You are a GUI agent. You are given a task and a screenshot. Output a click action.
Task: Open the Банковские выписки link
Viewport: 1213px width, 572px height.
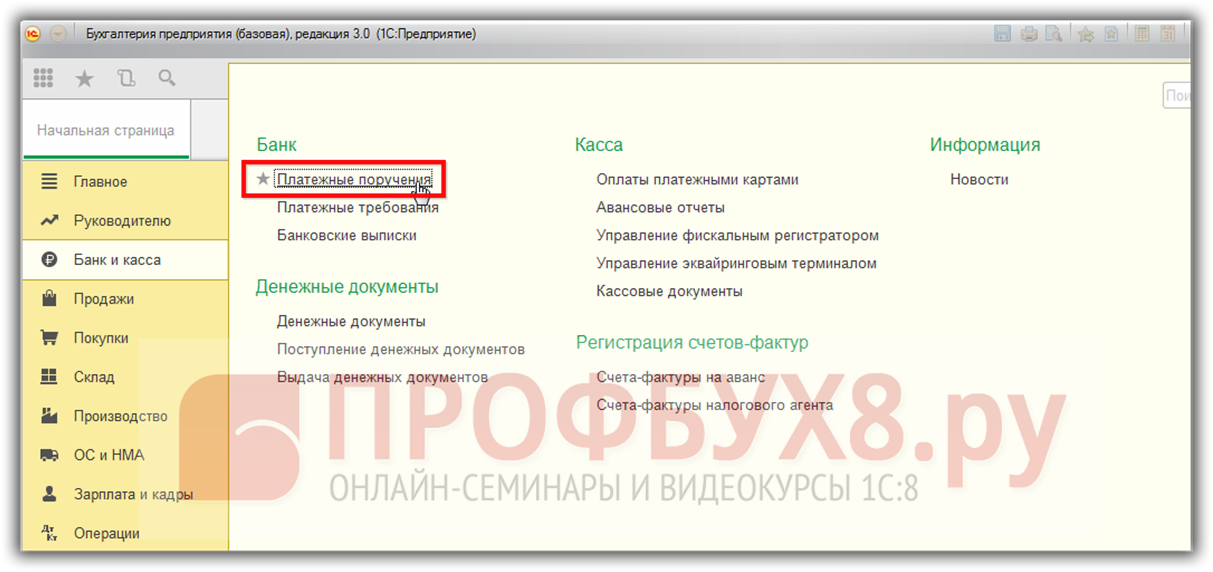pyautogui.click(x=346, y=236)
